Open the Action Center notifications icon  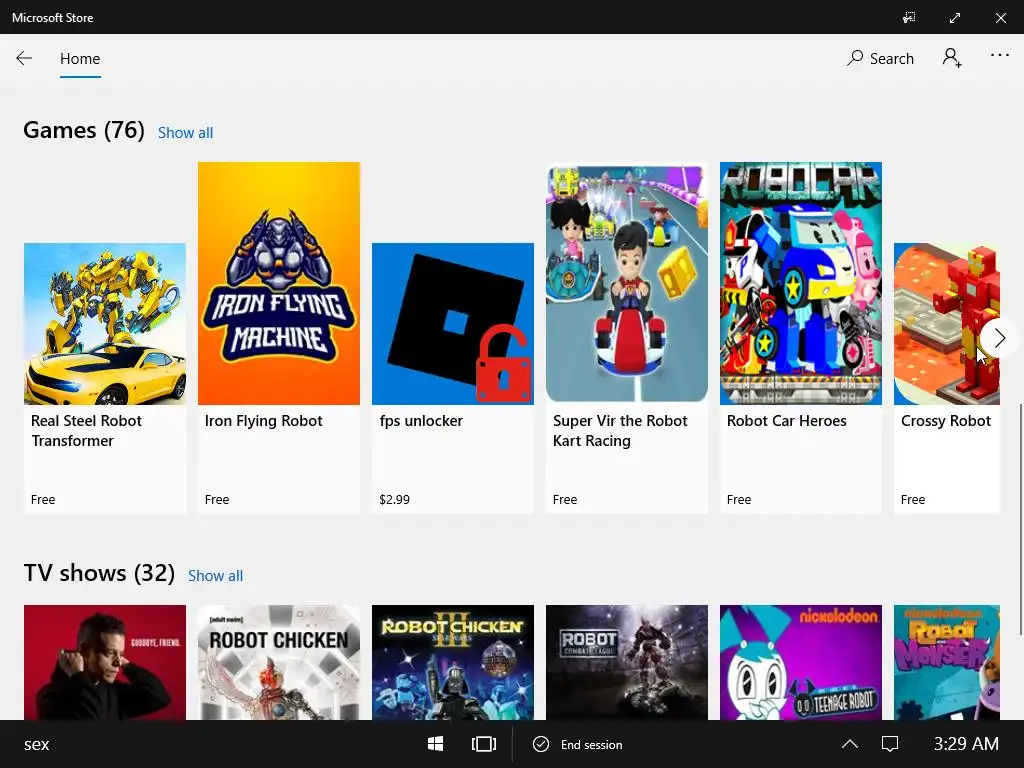click(x=890, y=744)
